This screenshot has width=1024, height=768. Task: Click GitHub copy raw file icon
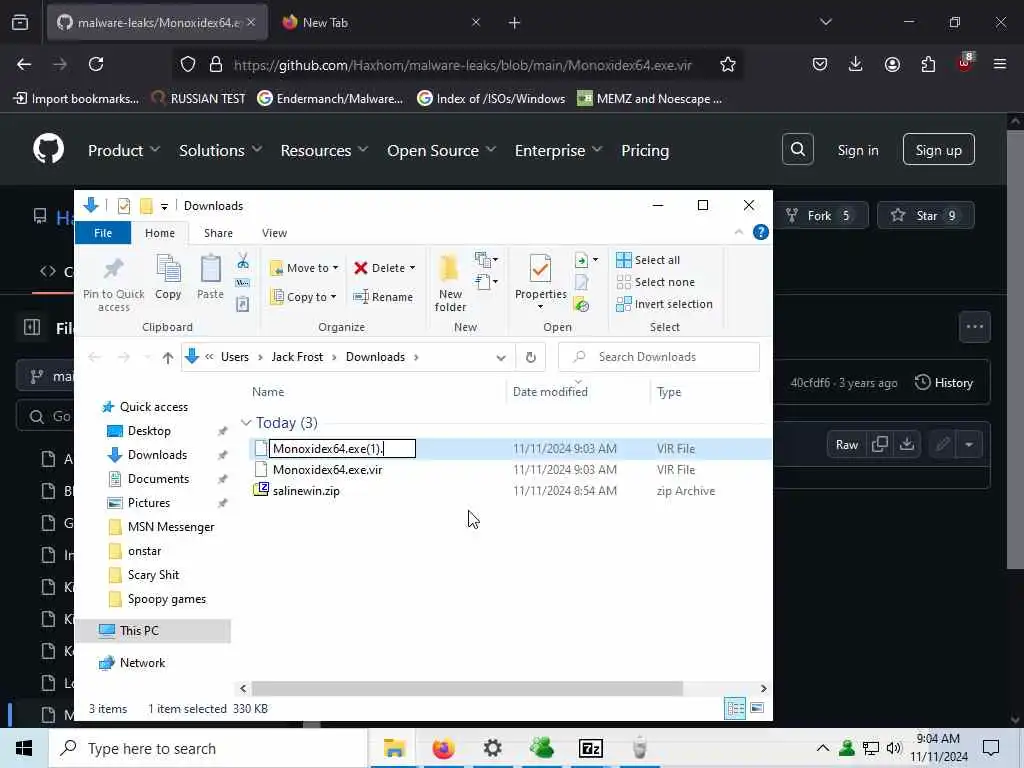pos(880,444)
